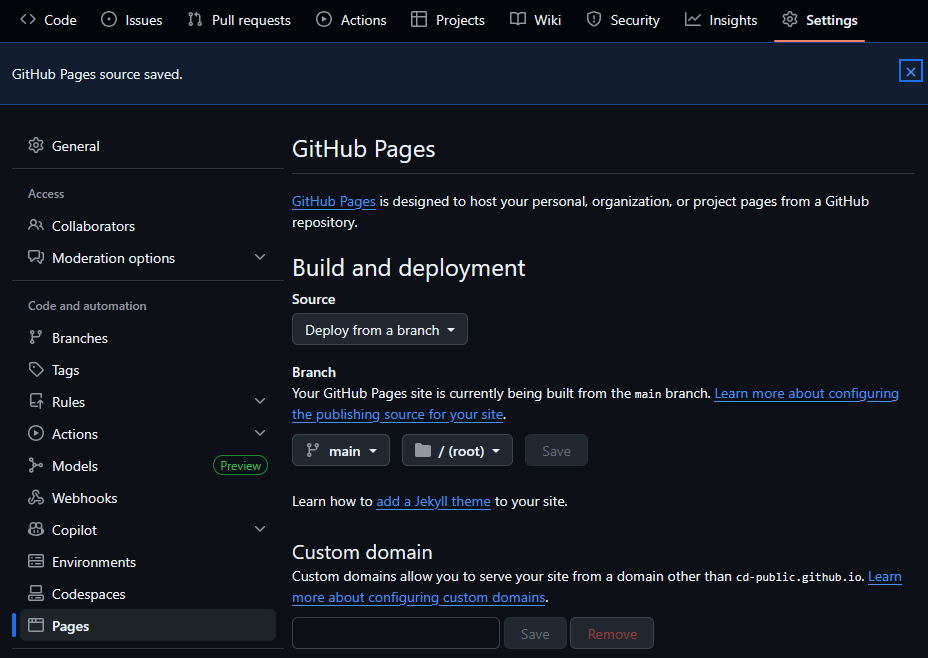928x658 pixels.
Task: Click the Copilot icon in sidebar
Action: coord(36,530)
